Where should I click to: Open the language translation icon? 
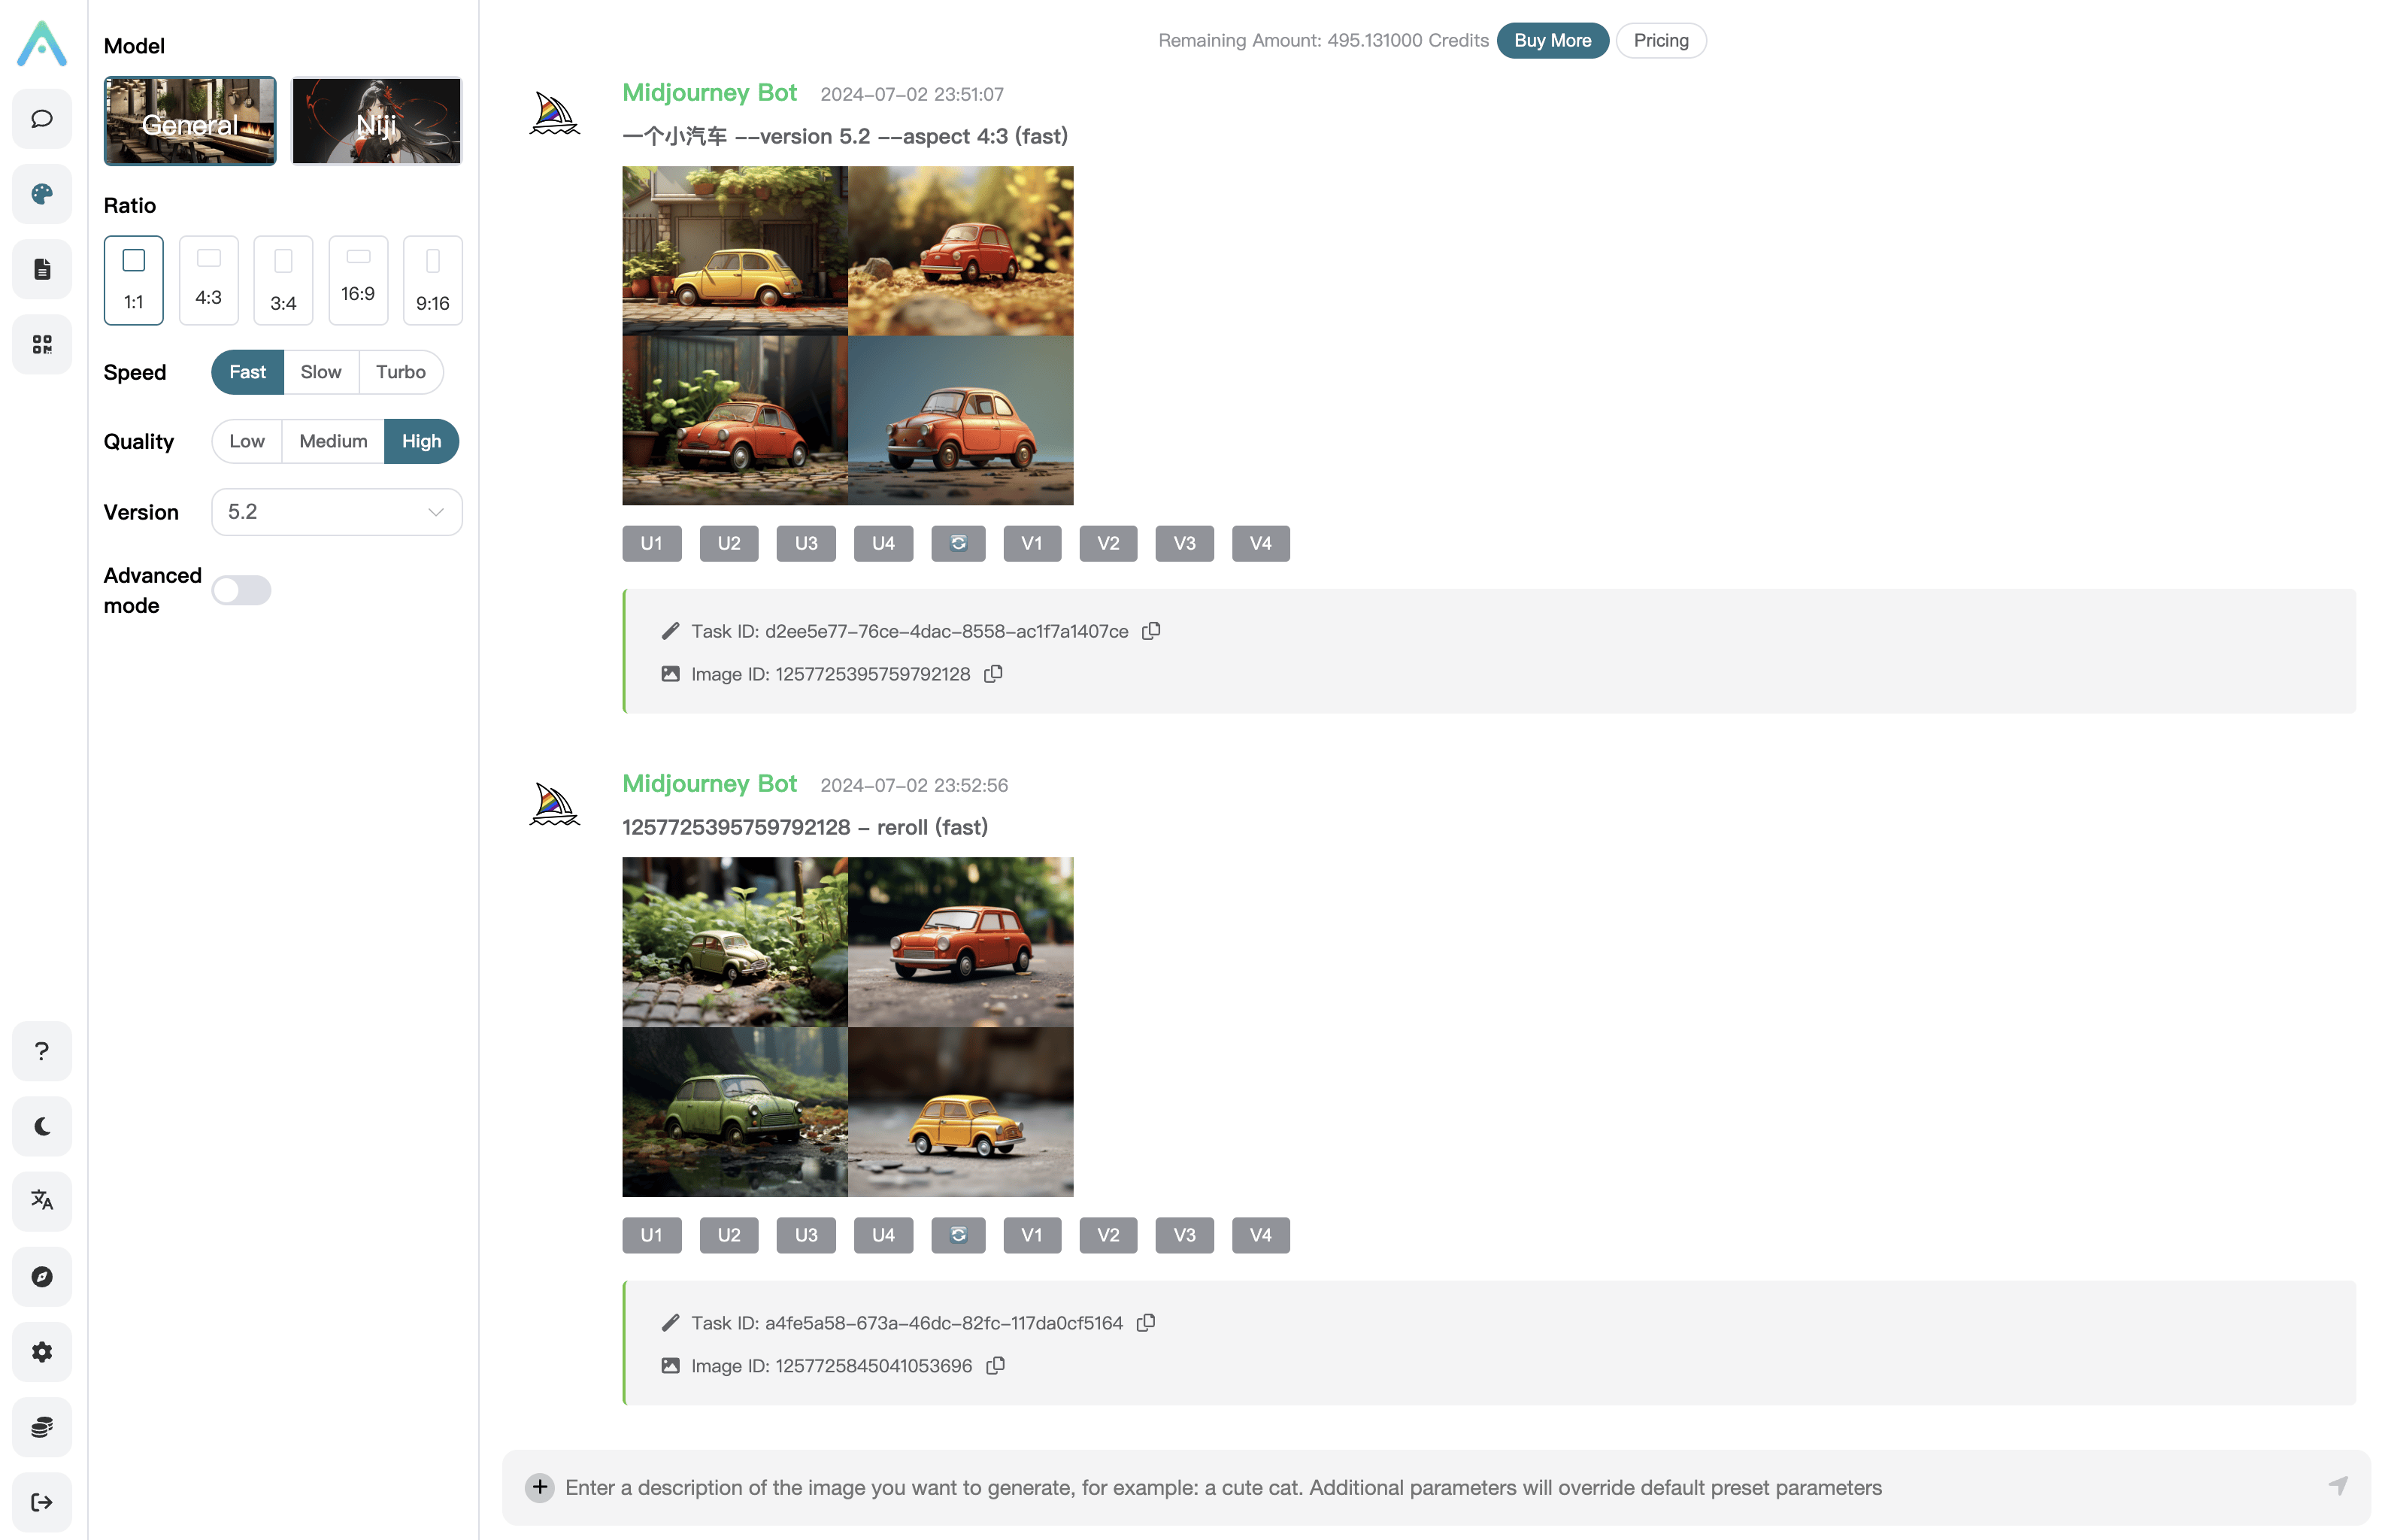point(42,1200)
